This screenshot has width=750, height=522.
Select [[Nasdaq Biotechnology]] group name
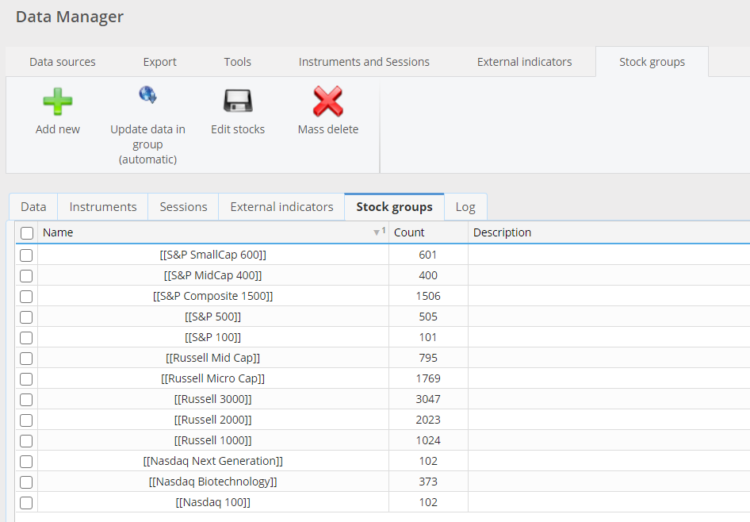click(213, 481)
